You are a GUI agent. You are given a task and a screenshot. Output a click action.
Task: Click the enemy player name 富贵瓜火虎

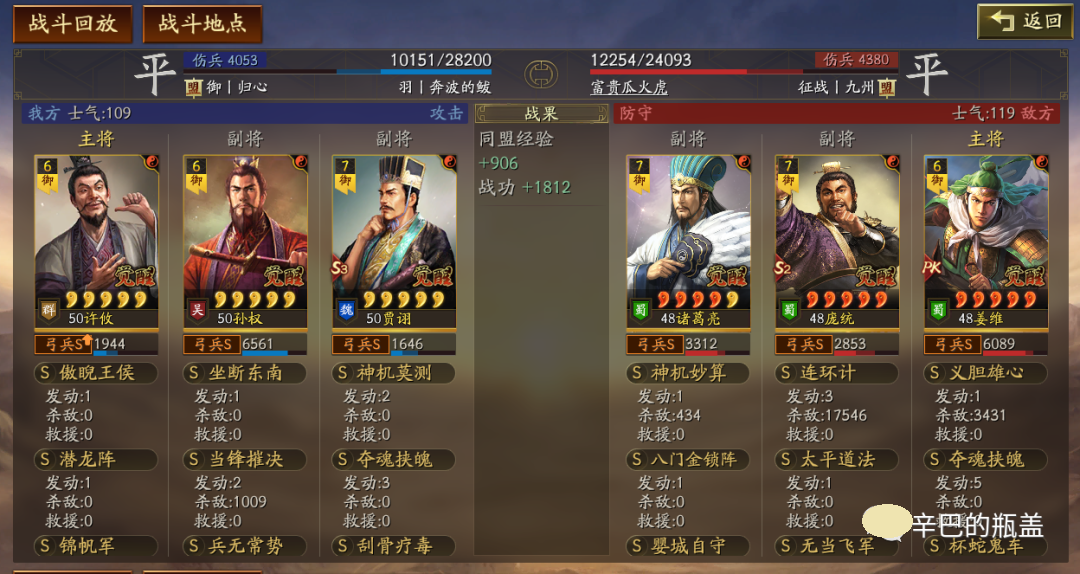coord(629,88)
